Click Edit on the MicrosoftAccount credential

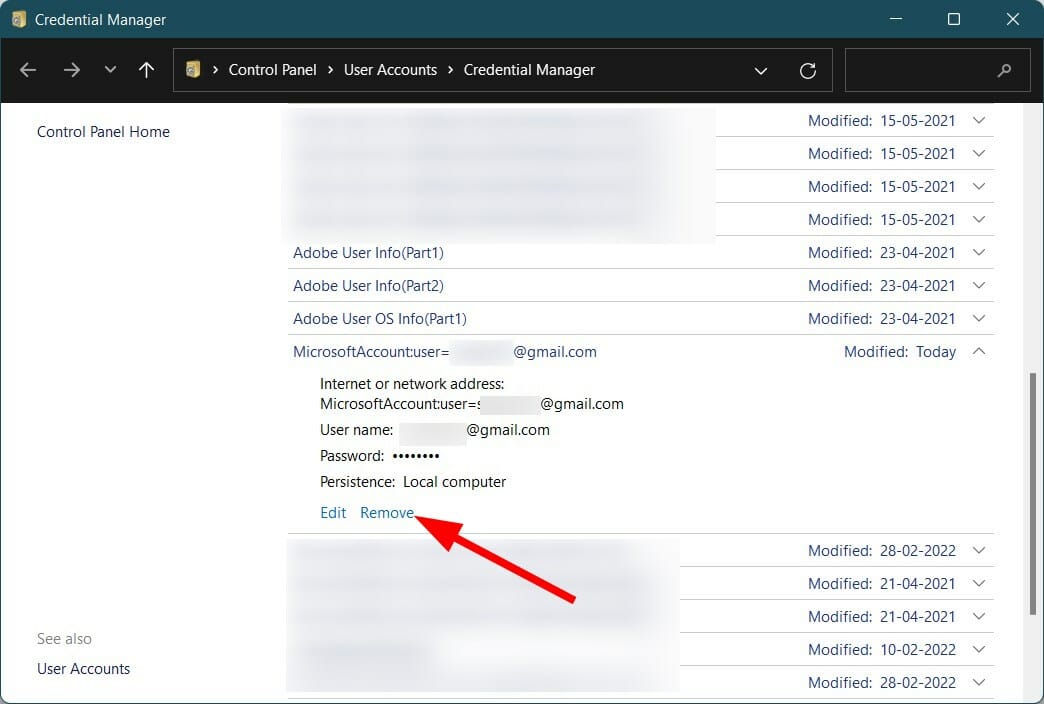[x=333, y=512]
